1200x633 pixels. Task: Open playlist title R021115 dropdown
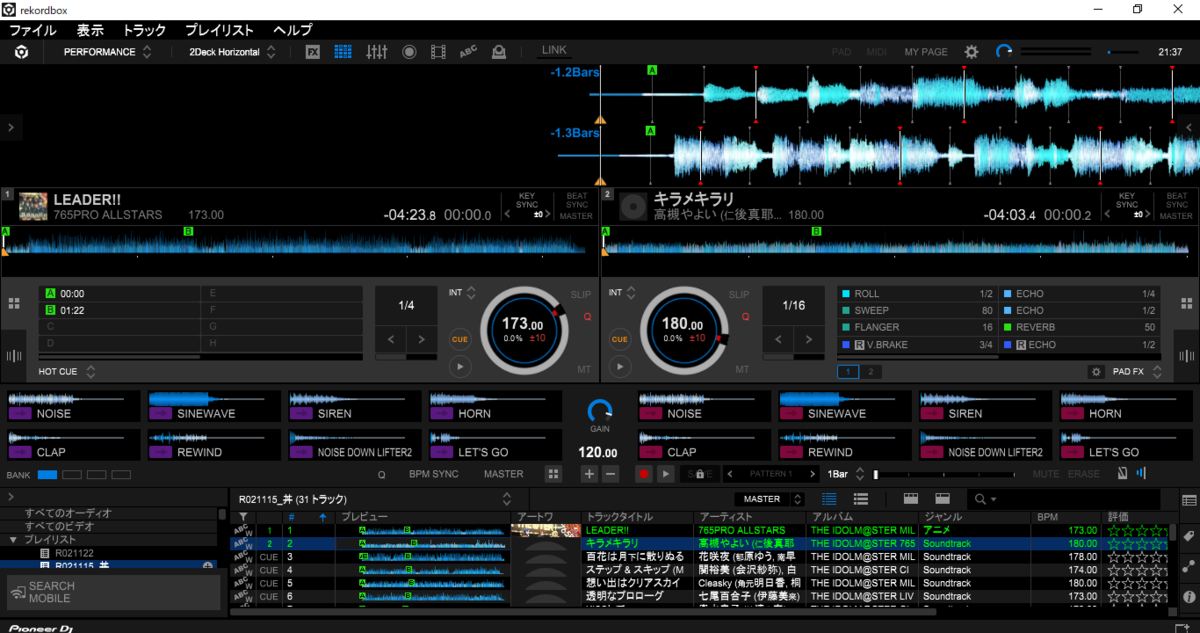pos(376,498)
